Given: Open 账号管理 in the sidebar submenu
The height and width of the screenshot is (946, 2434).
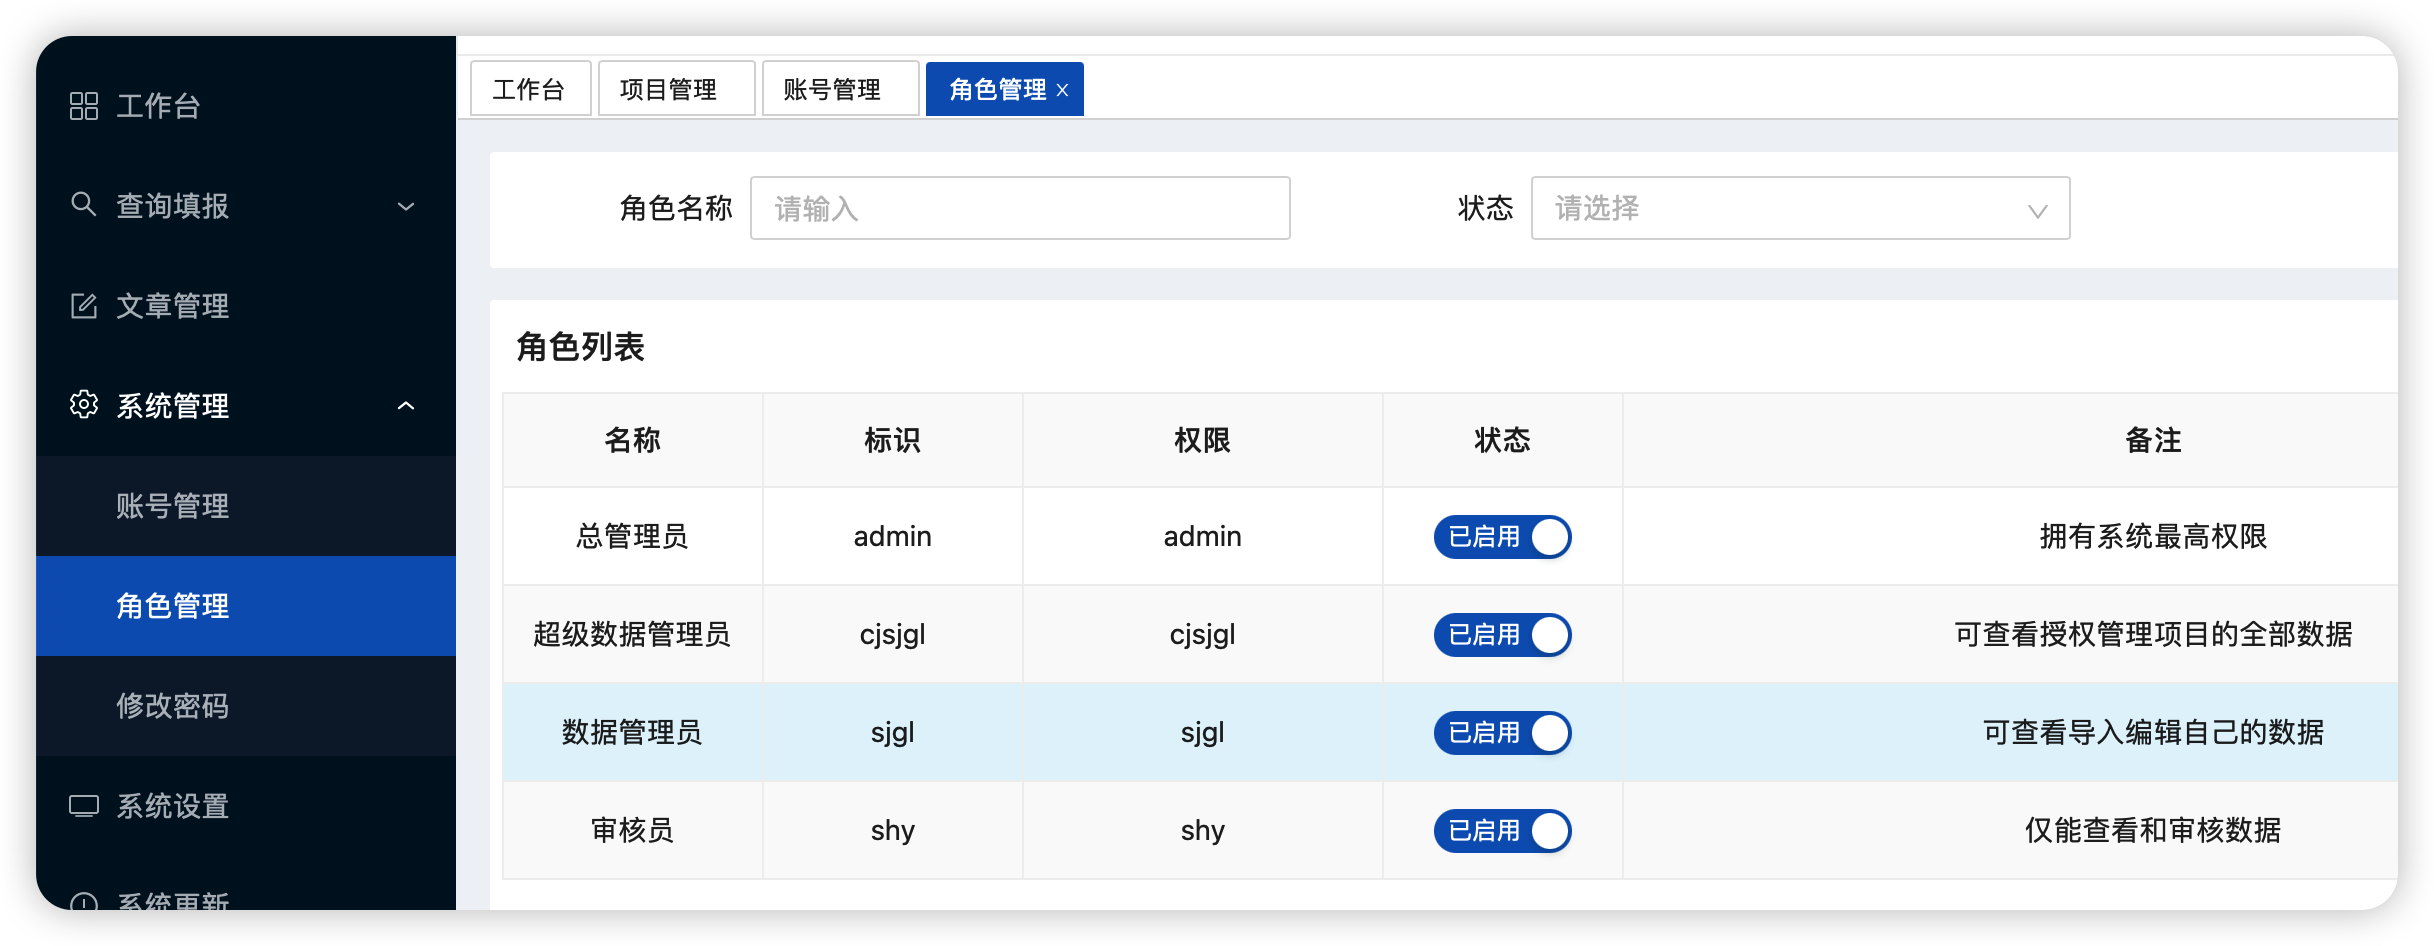Looking at the screenshot, I should 246,506.
